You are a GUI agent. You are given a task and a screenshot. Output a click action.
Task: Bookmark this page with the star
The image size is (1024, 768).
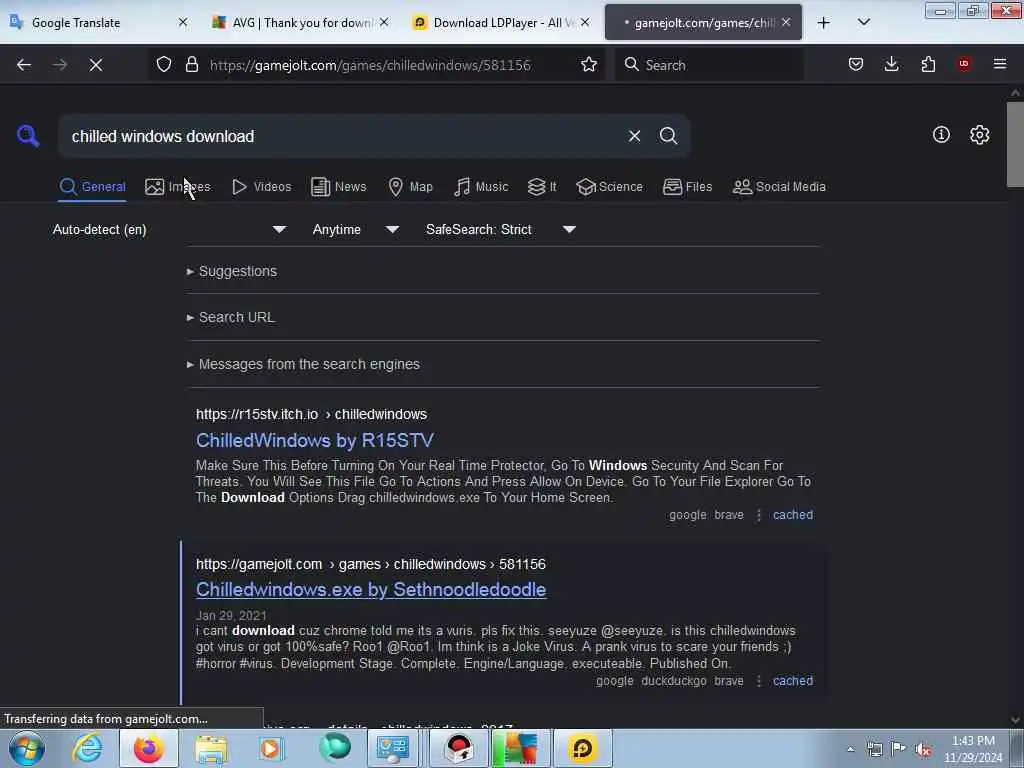tap(589, 64)
